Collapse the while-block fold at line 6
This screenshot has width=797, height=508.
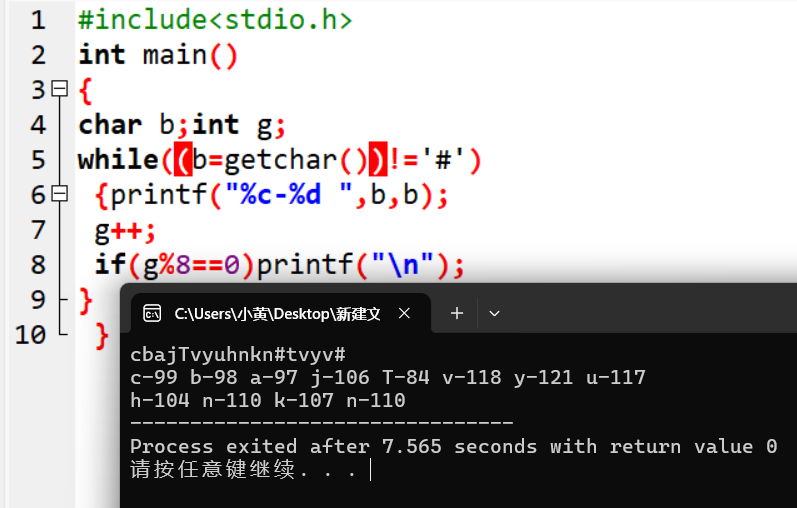click(x=60, y=194)
